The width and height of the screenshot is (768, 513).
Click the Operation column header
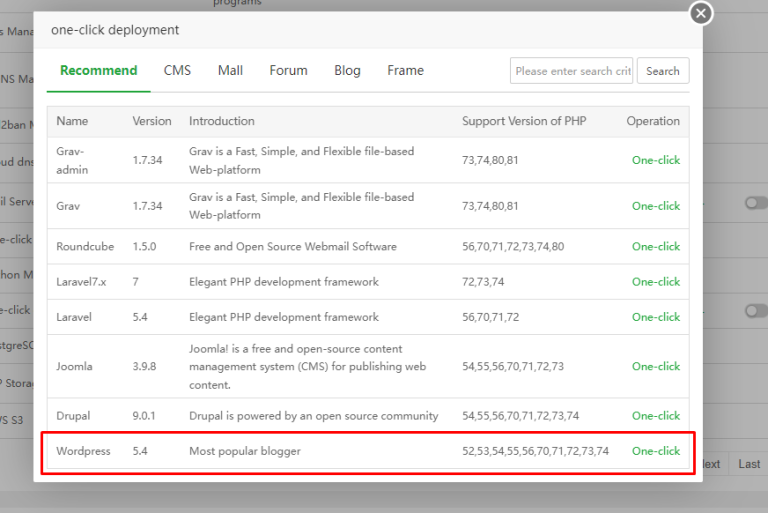coord(653,121)
